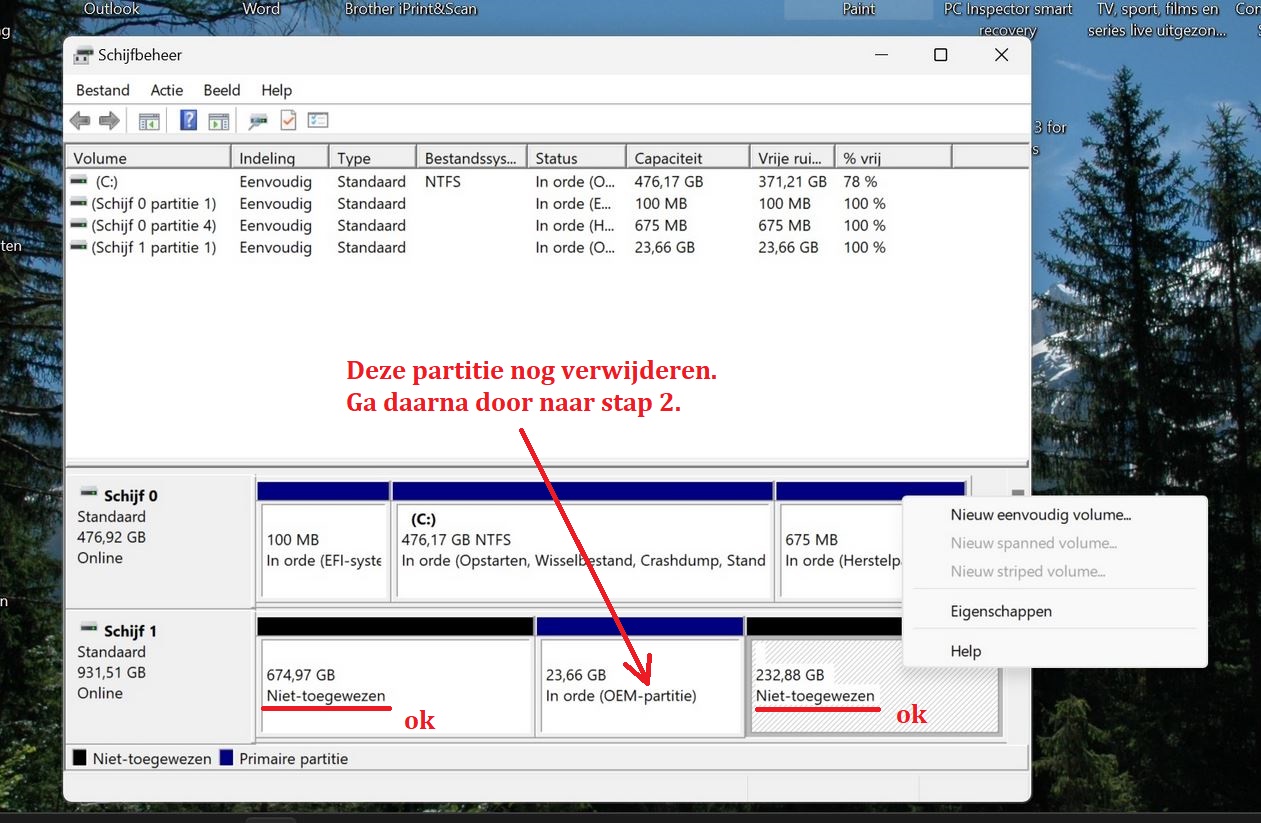
Task: Click the blue question mark Help icon
Action: 188,121
